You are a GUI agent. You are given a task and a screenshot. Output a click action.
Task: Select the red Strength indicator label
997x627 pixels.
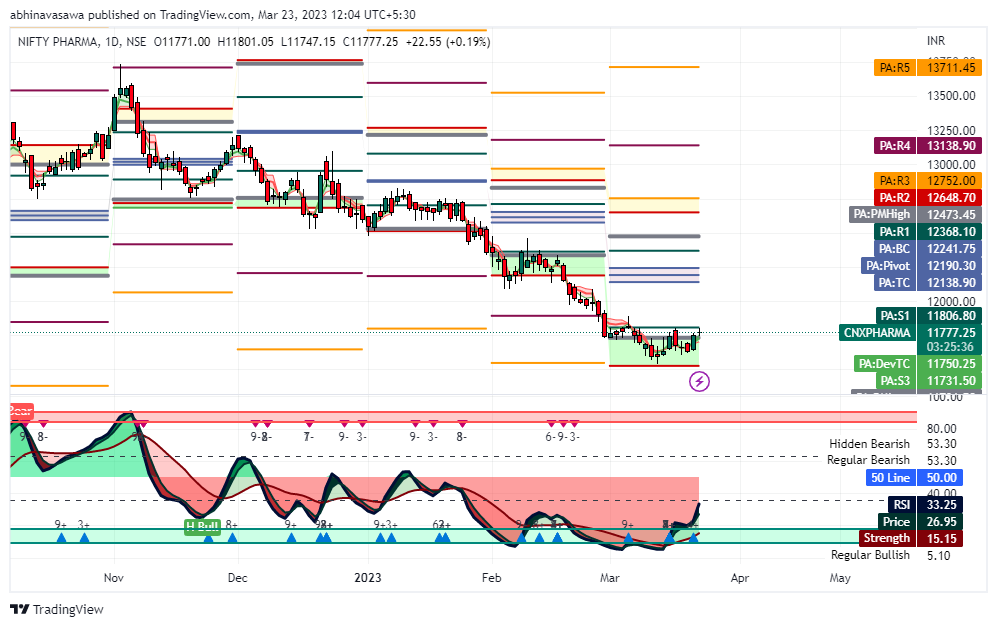coord(887,538)
